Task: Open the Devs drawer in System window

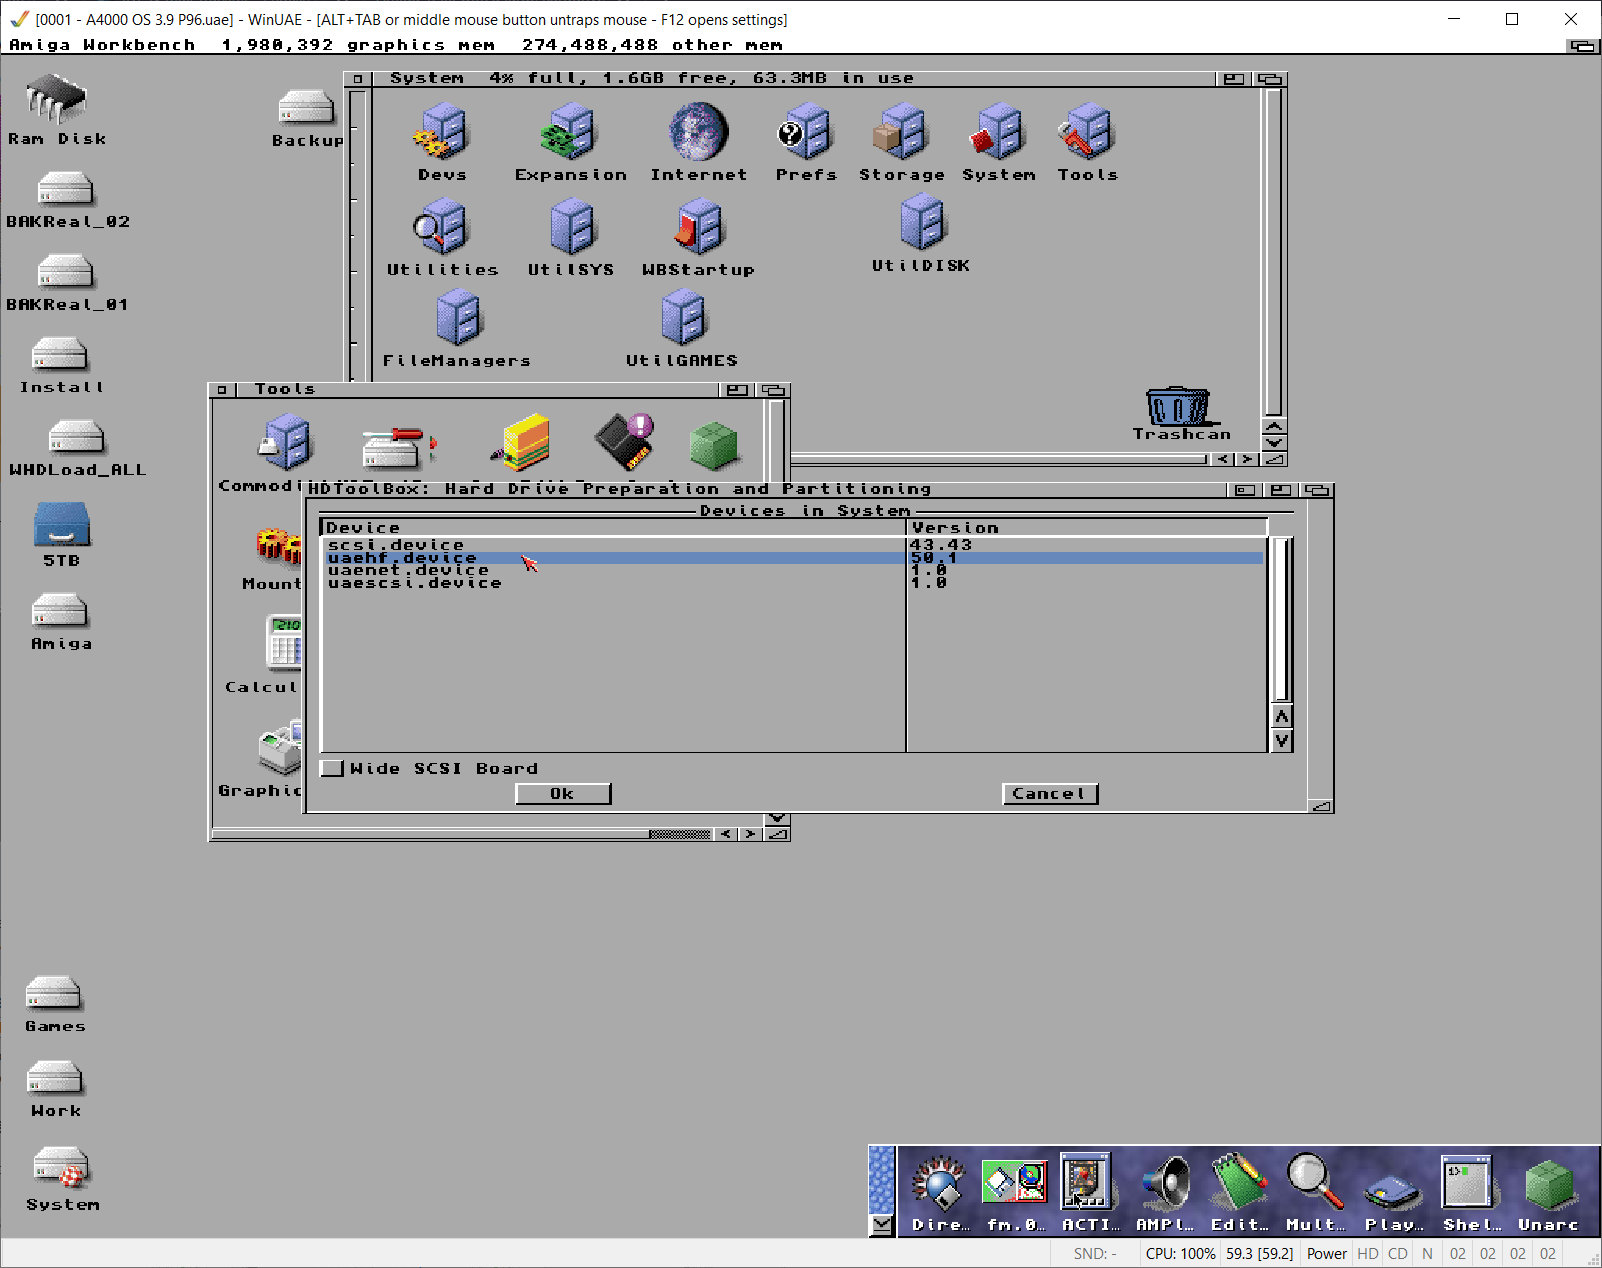Action: pos(442,142)
